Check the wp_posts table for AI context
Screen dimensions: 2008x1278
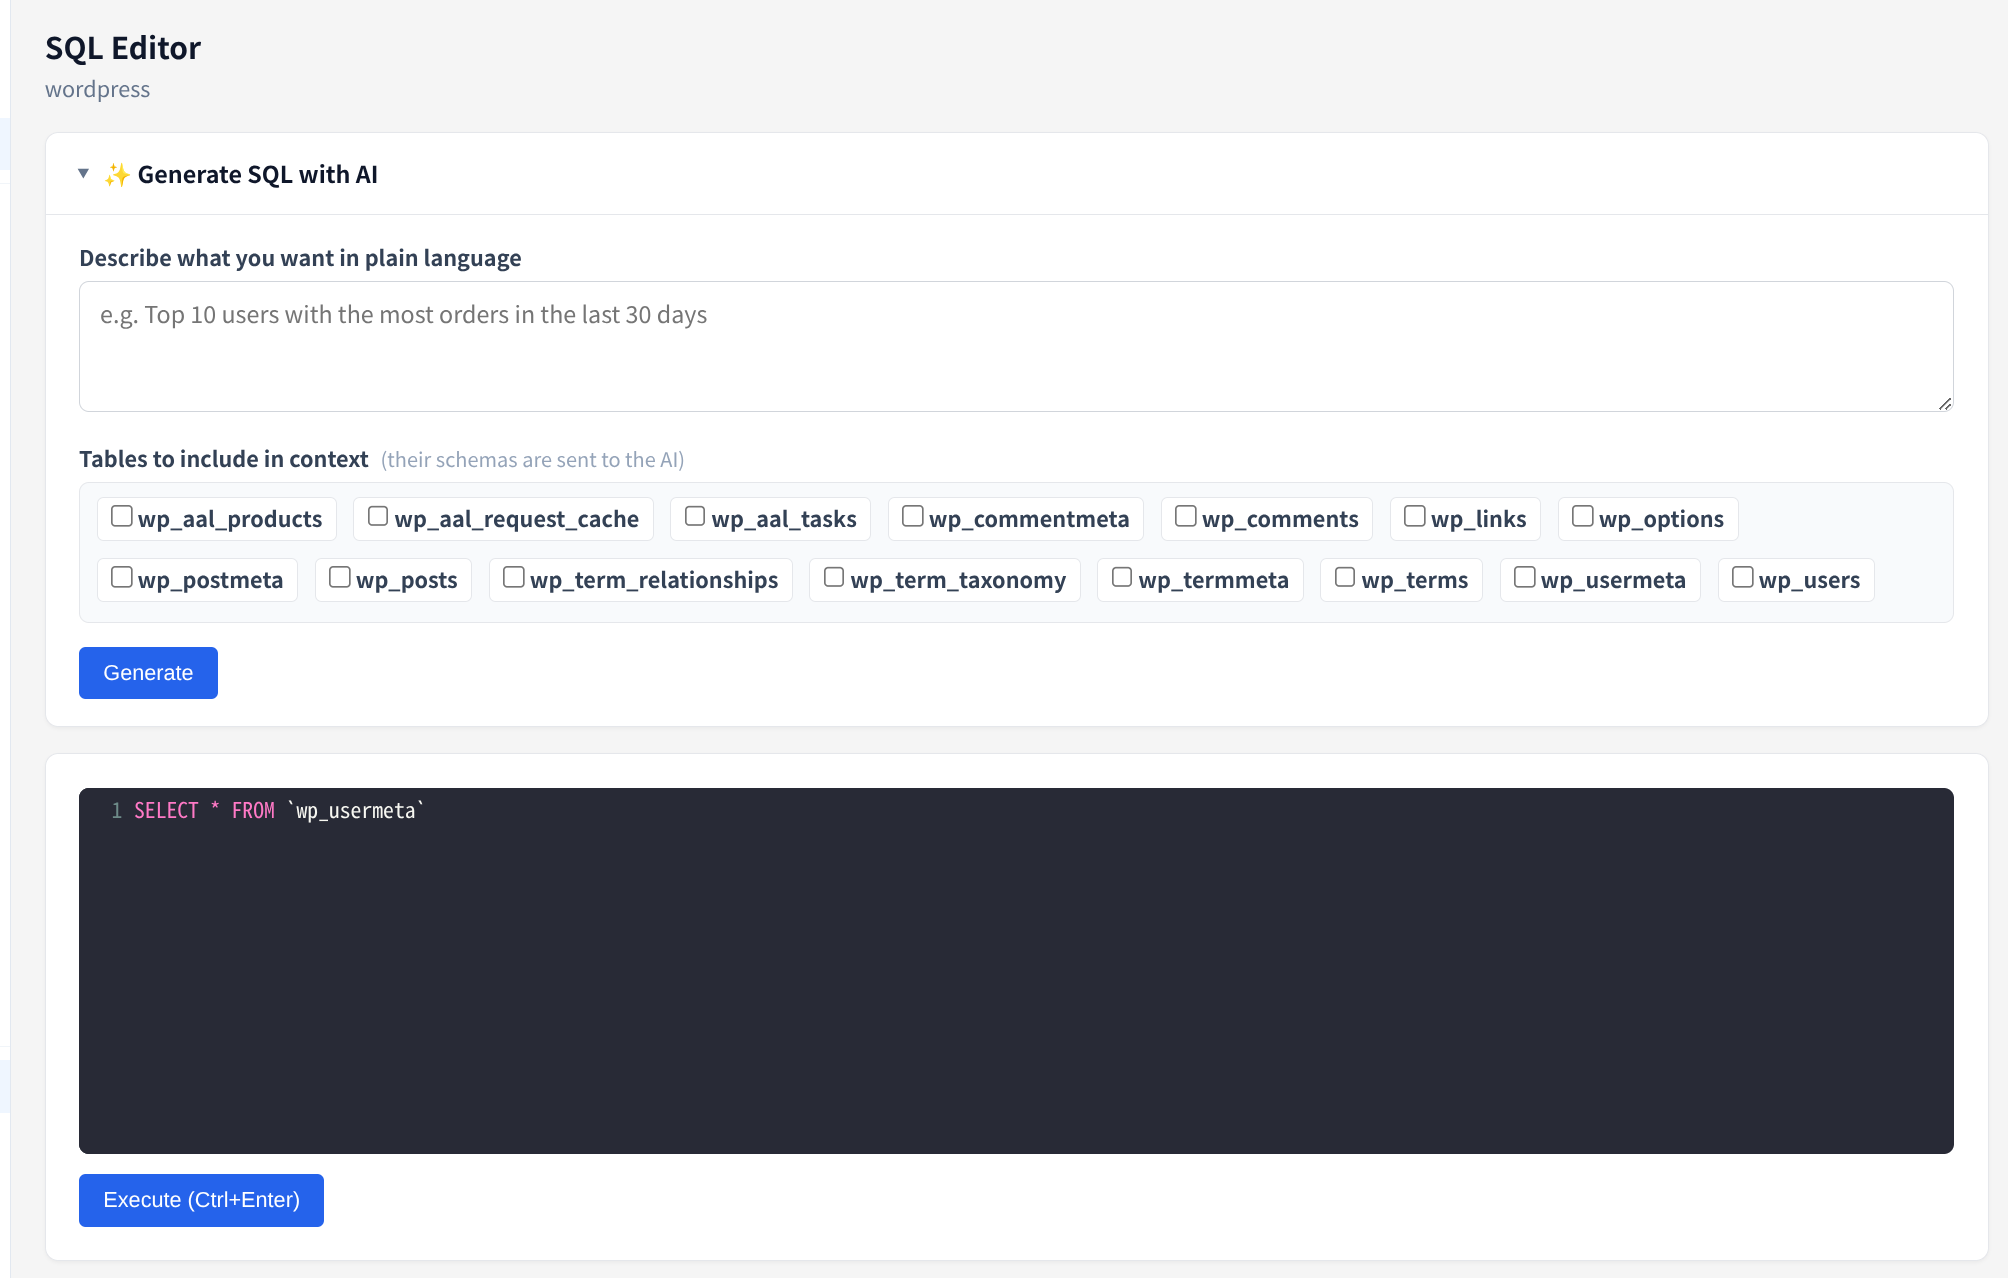point(339,576)
